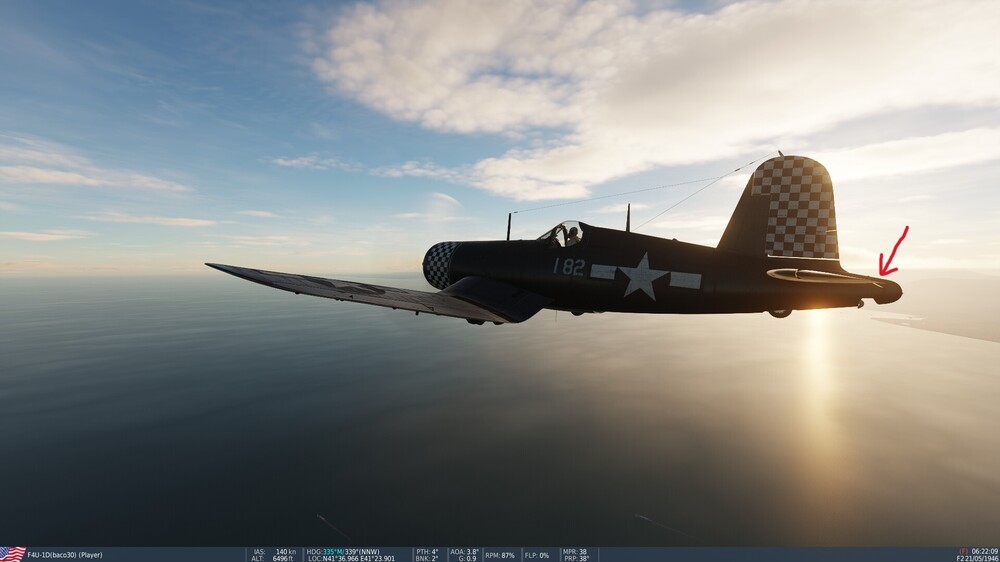Click the US flag icon in status bar

(13, 554)
